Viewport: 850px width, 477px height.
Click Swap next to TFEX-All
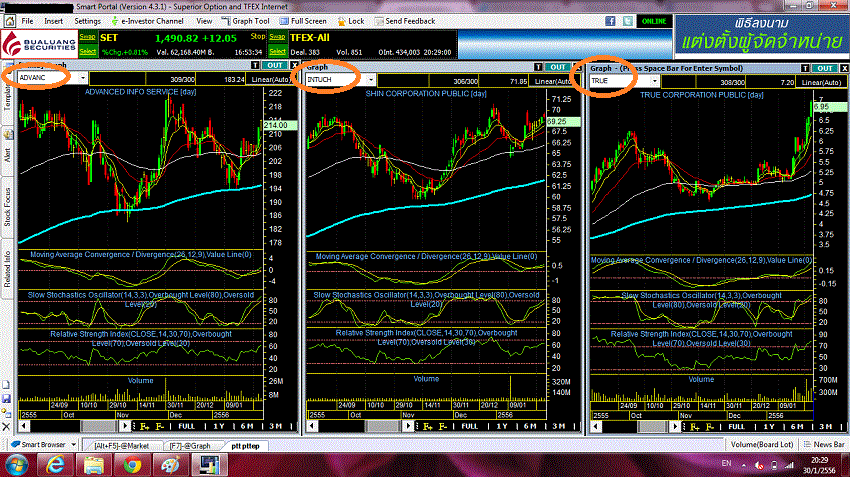pos(277,37)
